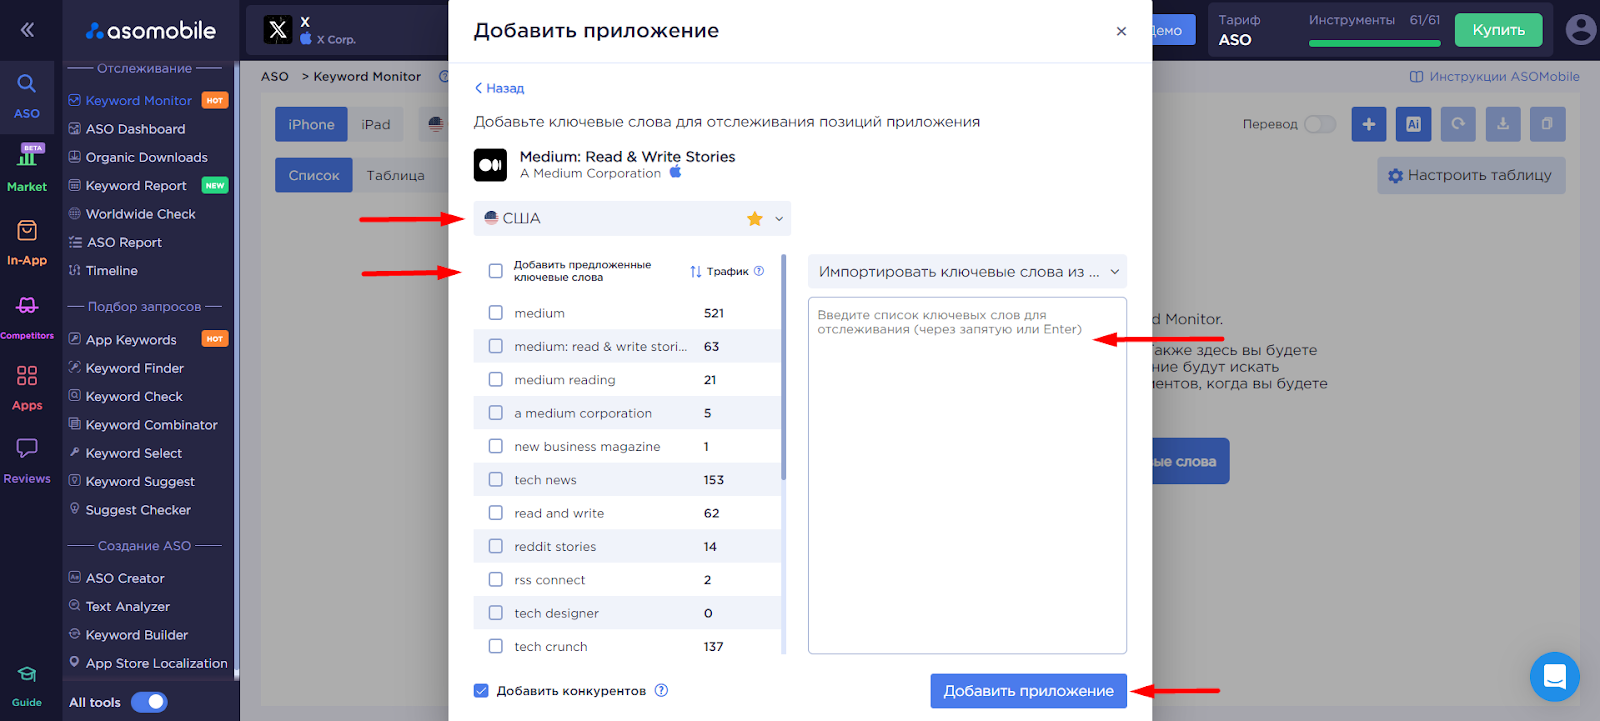Click the Добавить приложение button

click(1028, 691)
